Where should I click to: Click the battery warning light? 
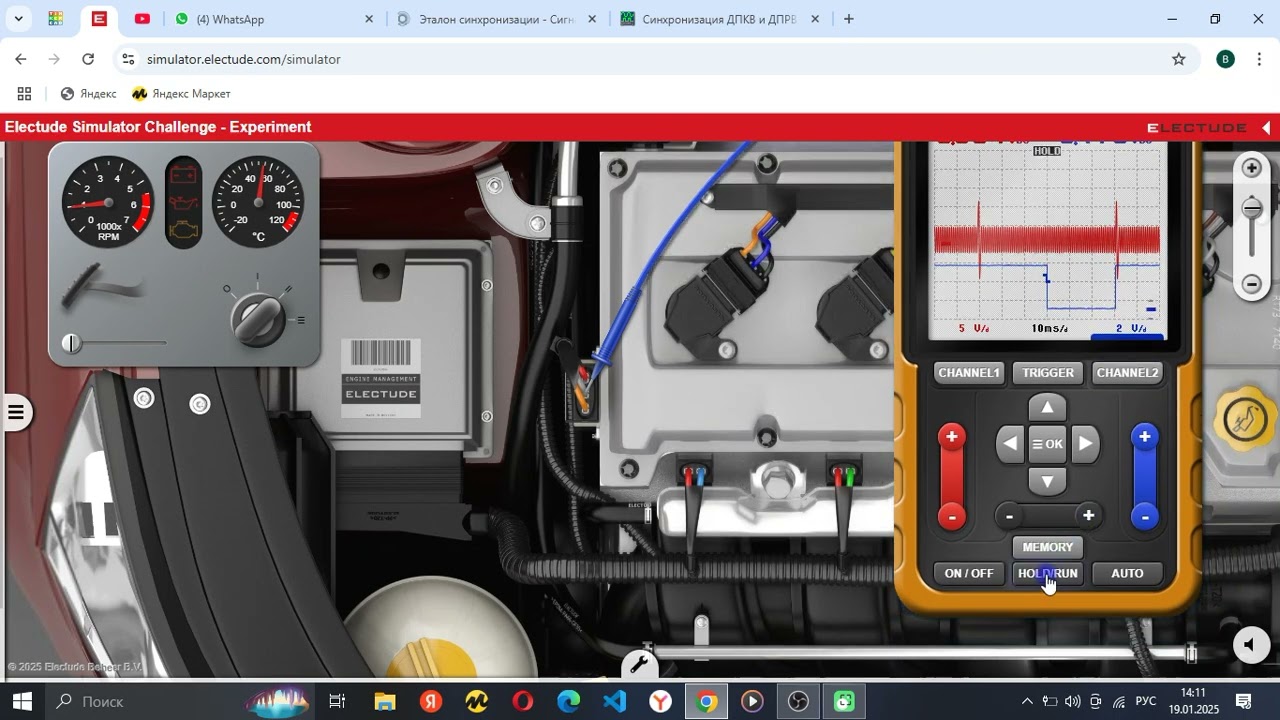pos(183,176)
